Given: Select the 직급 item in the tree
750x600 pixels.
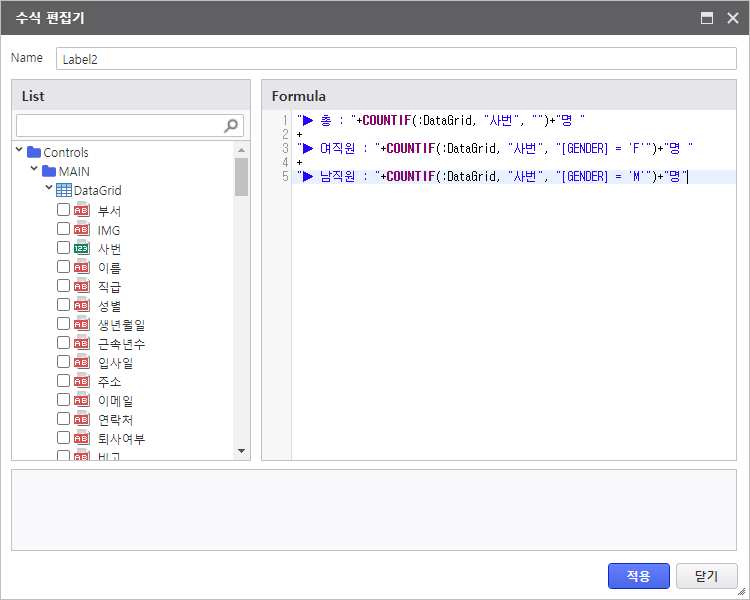Looking at the screenshot, I should coord(110,286).
